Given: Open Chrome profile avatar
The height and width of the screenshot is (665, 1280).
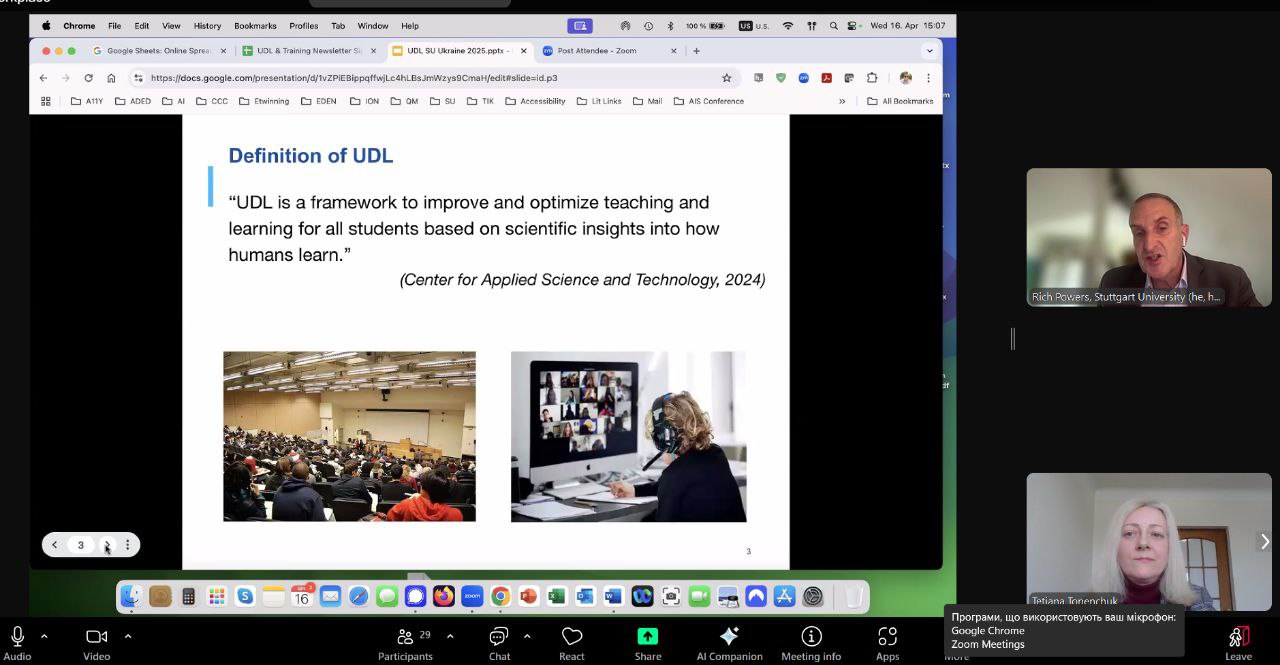Looking at the screenshot, I should pyautogui.click(x=906, y=78).
